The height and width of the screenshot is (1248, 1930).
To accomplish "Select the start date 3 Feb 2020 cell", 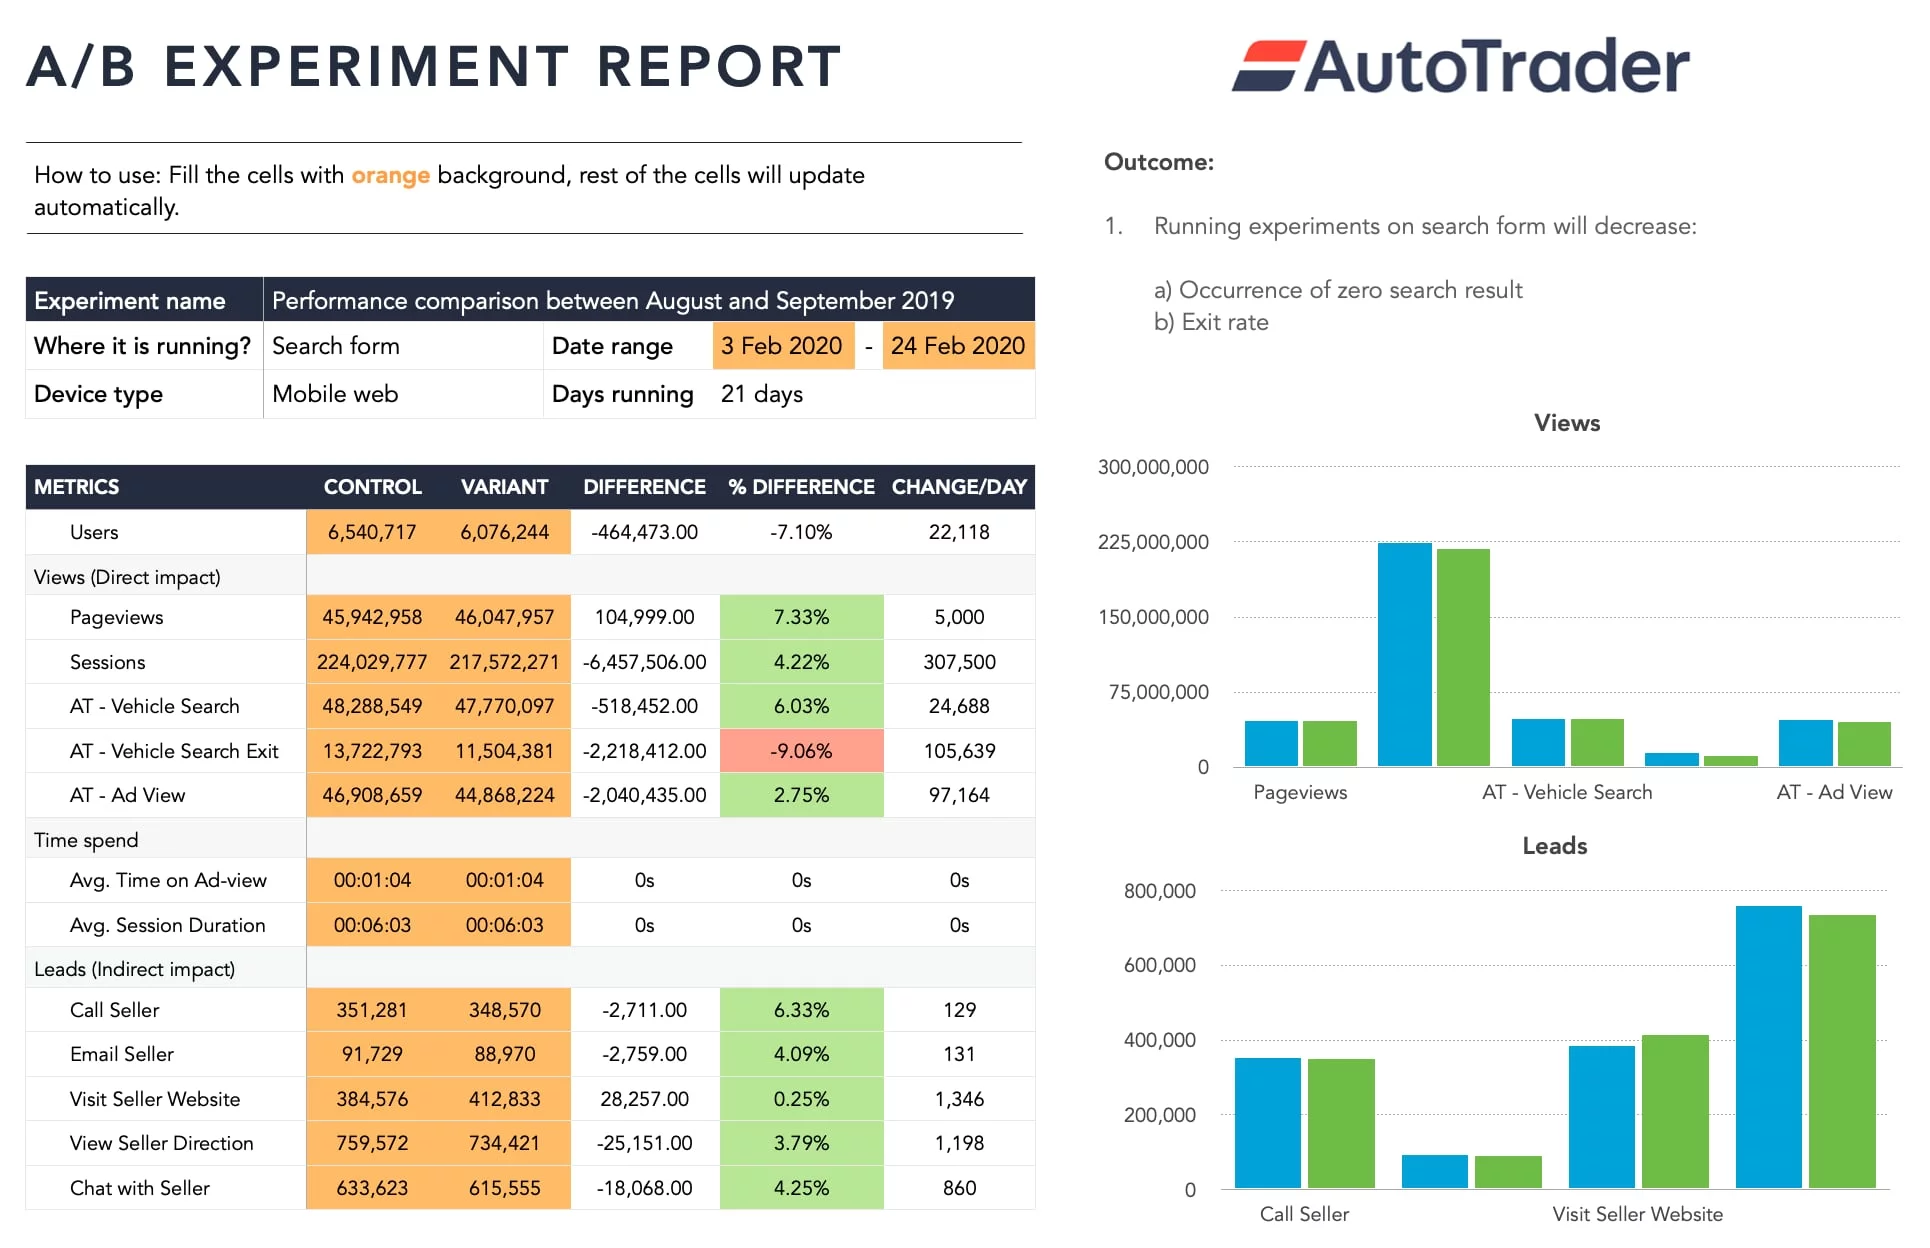I will [782, 346].
